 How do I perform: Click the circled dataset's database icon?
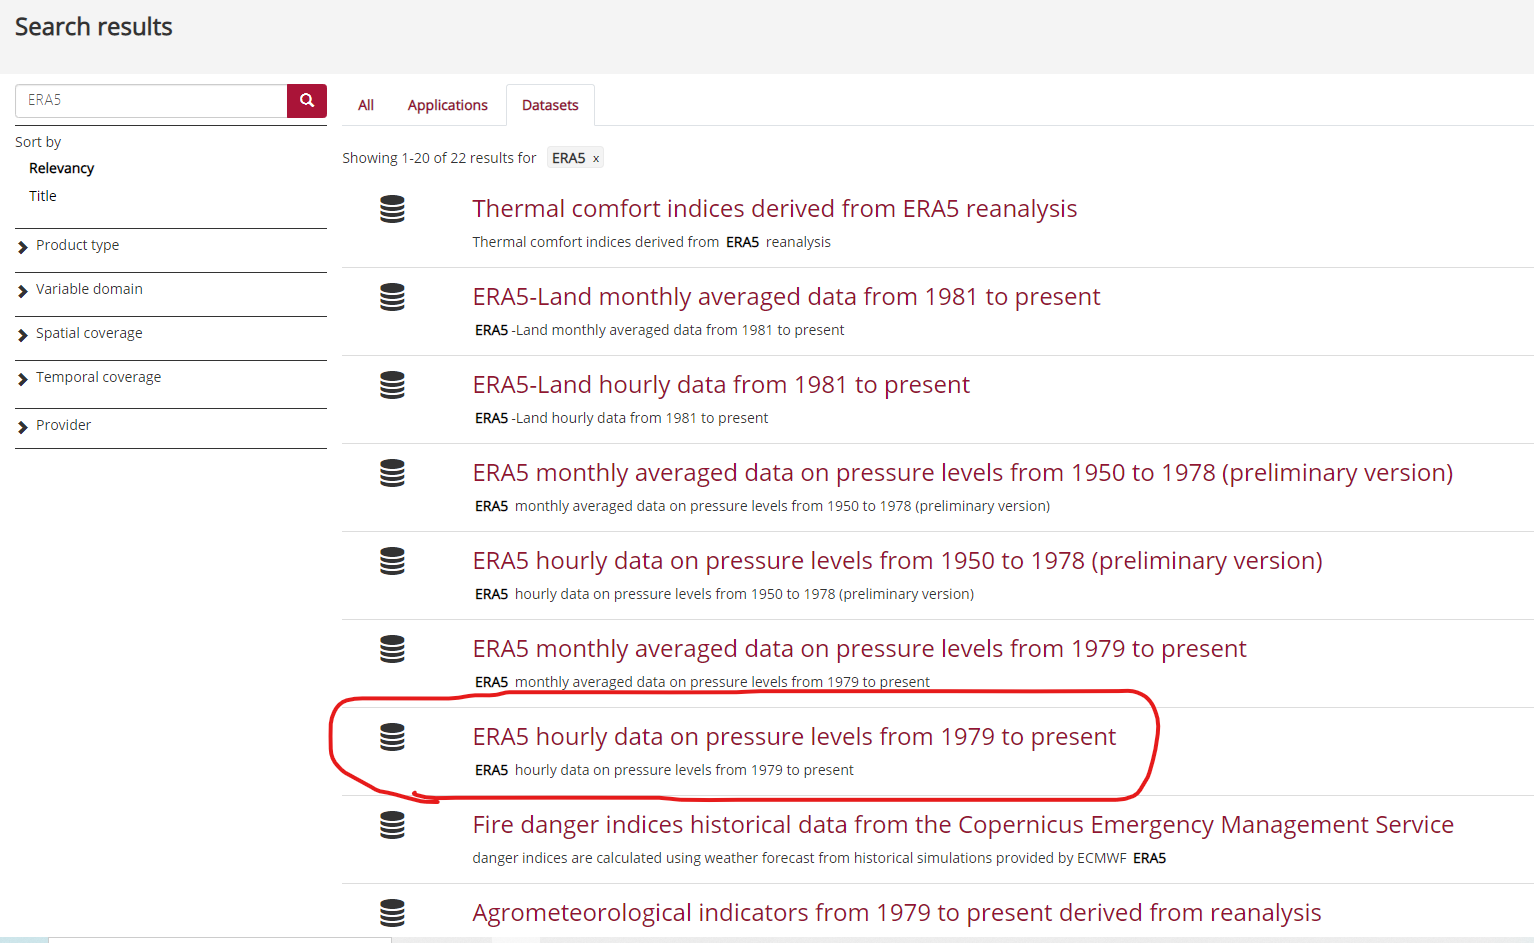coord(392,737)
